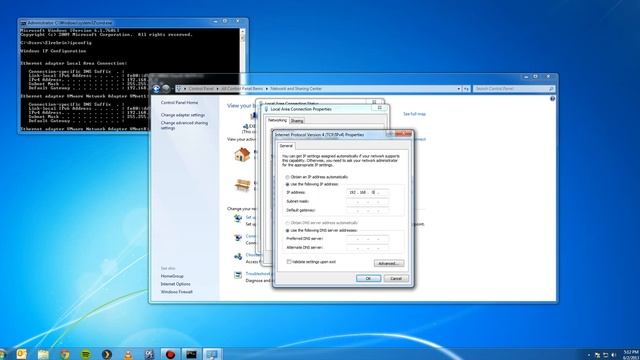Click Control Panel breadcrumb segment
640x360 pixels.
201,89
